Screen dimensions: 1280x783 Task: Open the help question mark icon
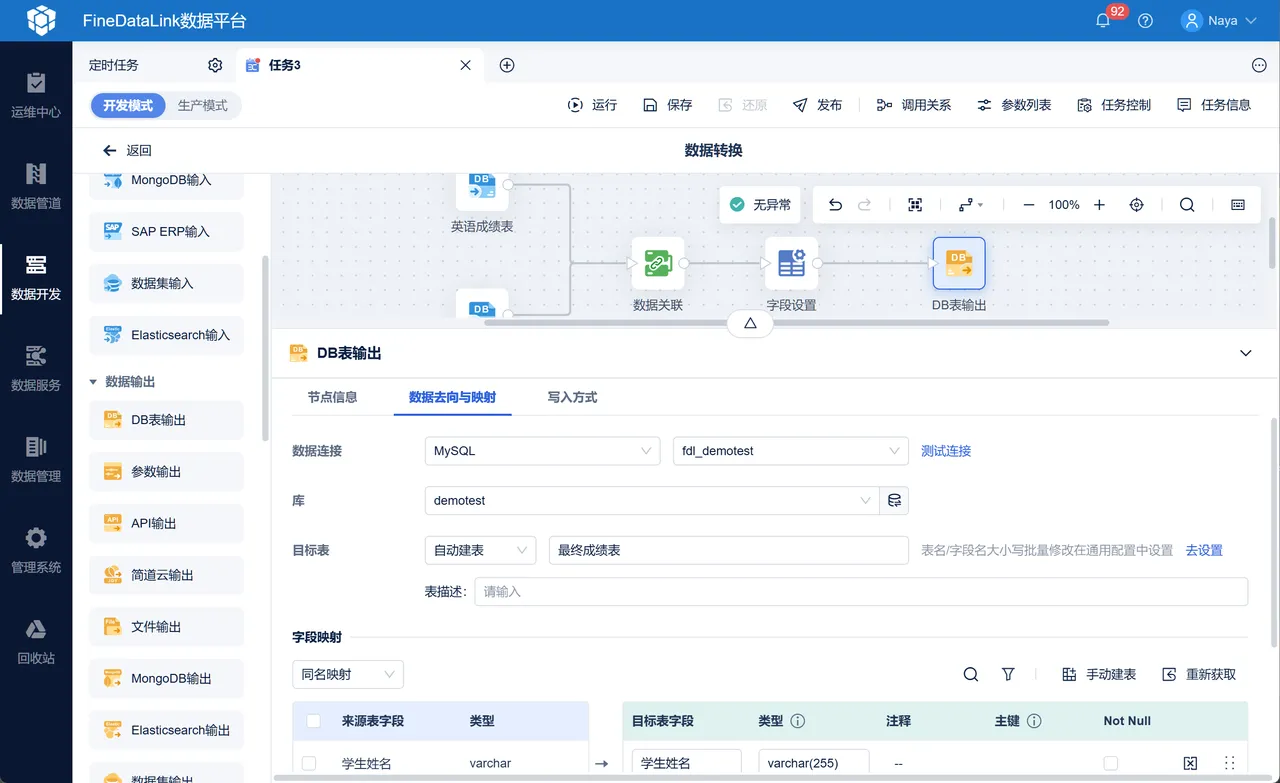(1146, 20)
